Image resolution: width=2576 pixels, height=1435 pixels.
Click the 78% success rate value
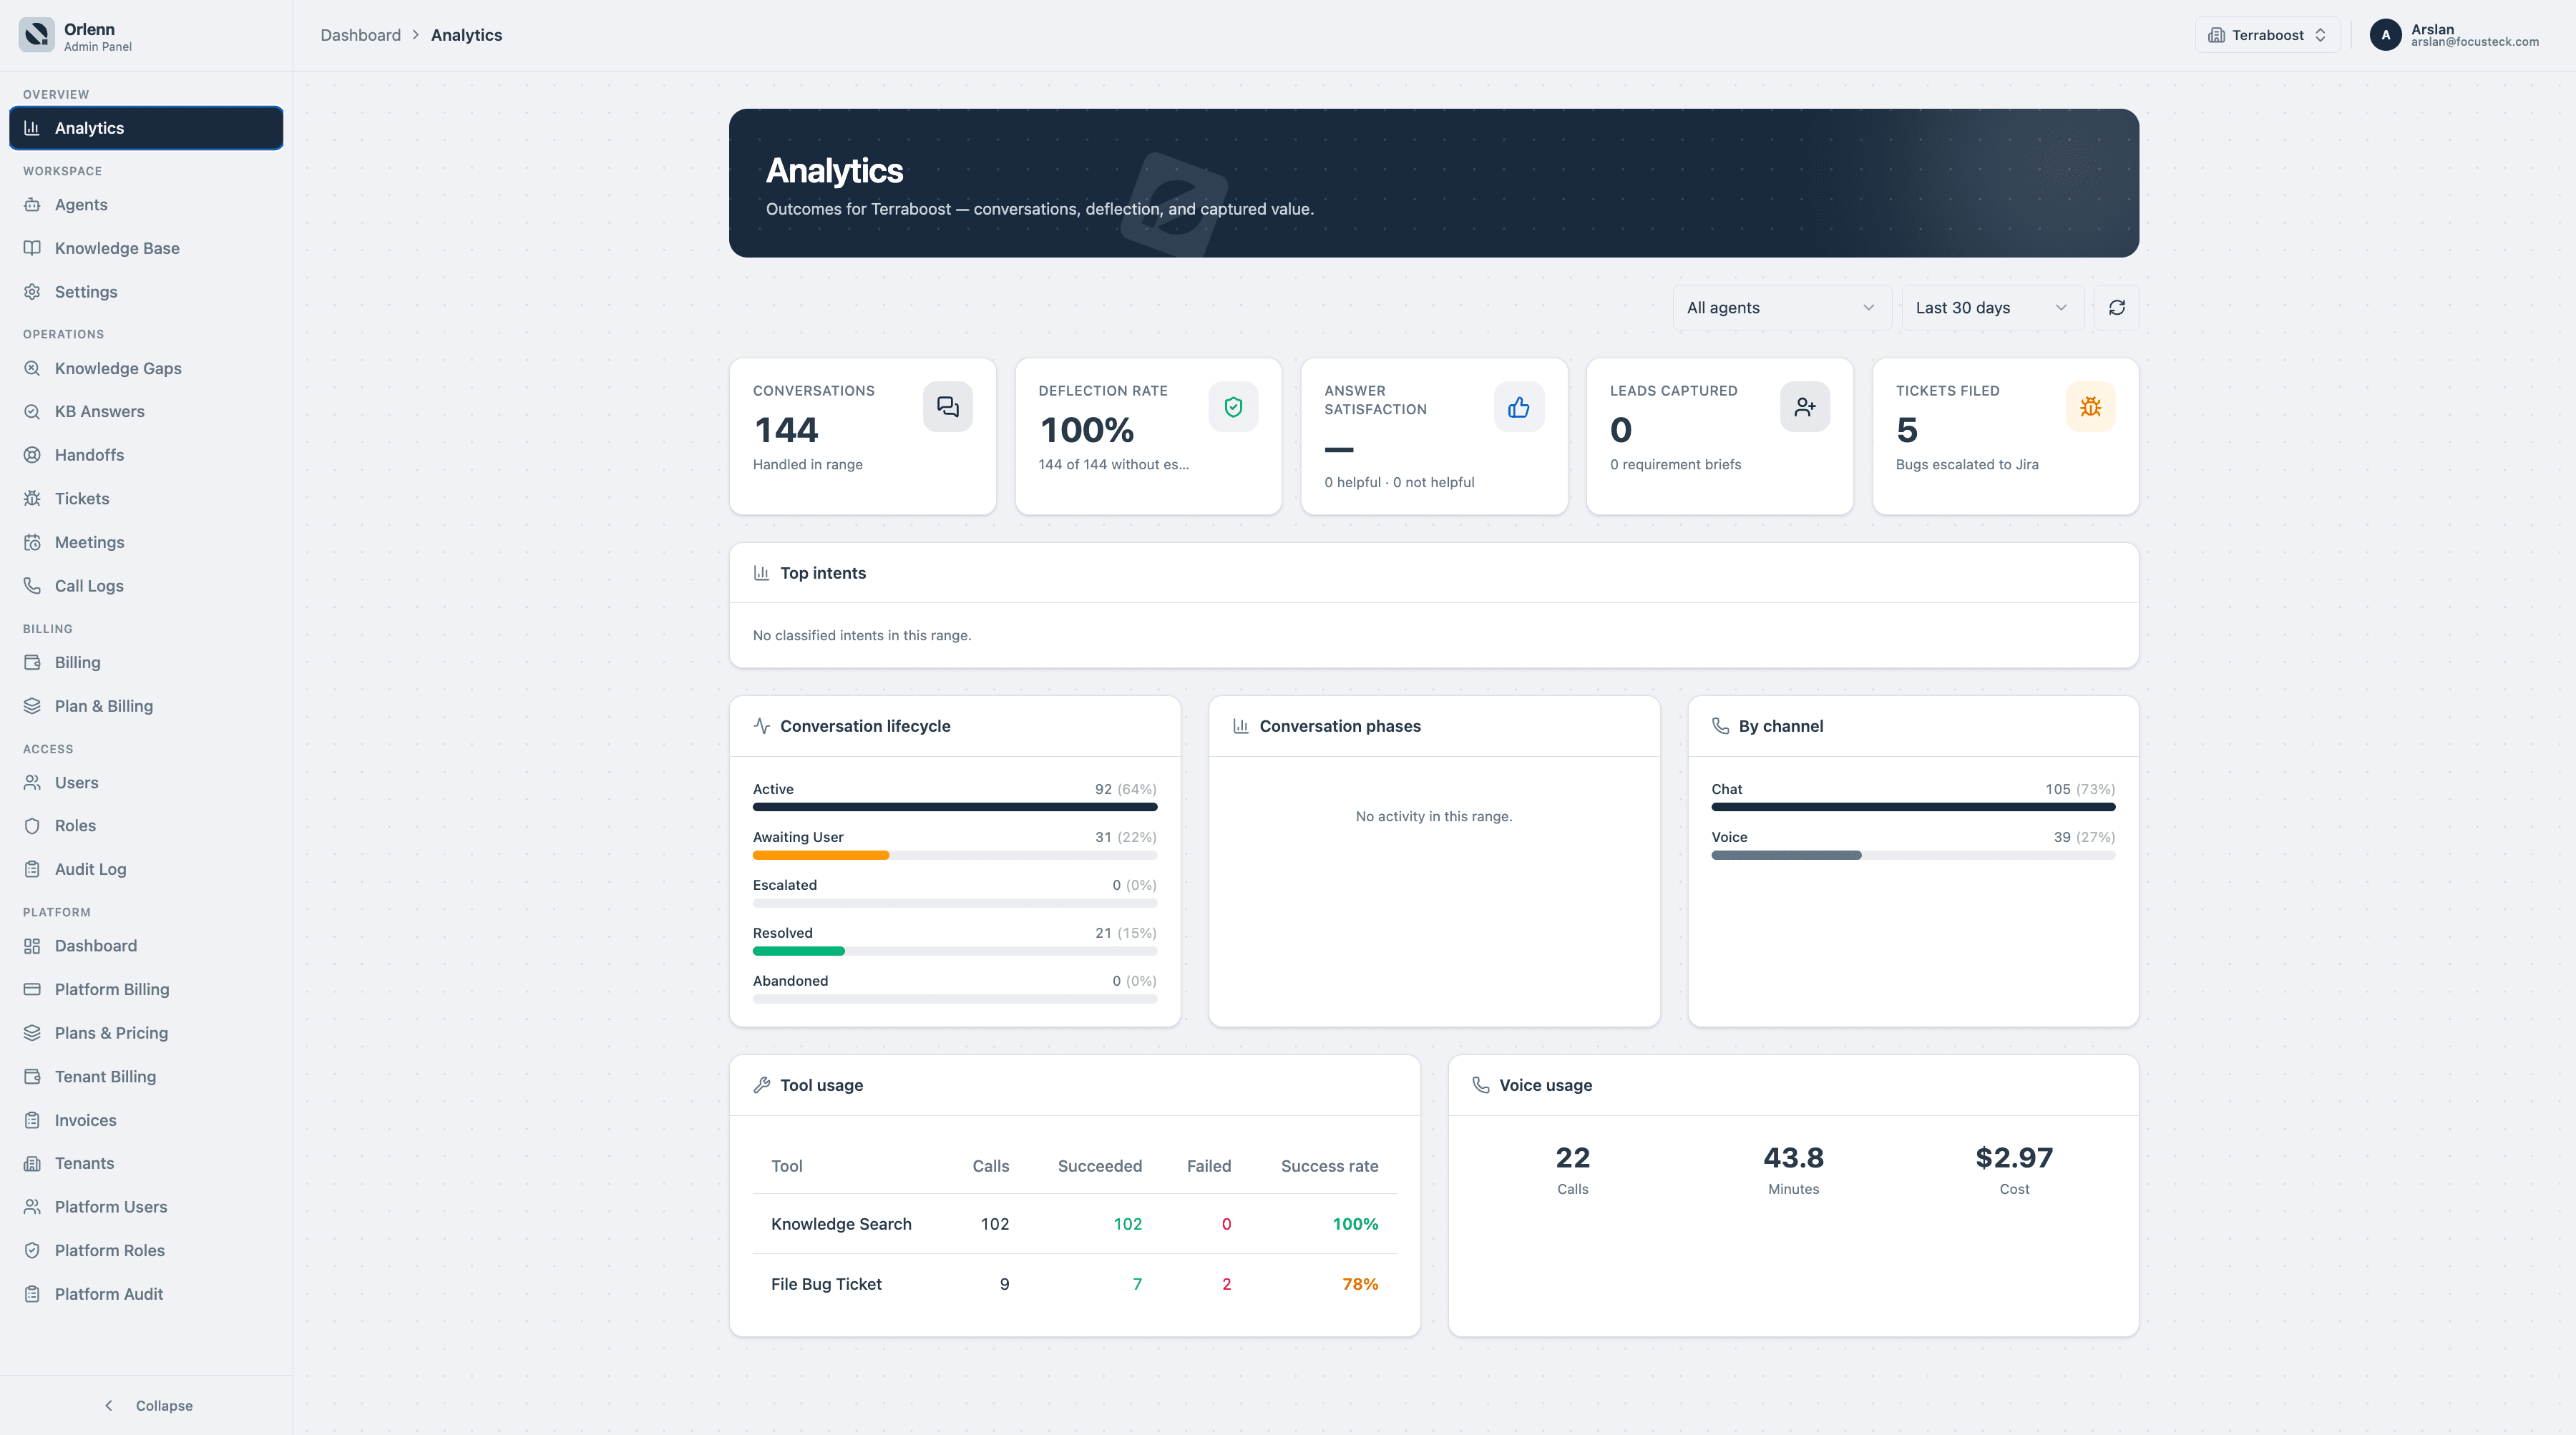pyautogui.click(x=1360, y=1284)
